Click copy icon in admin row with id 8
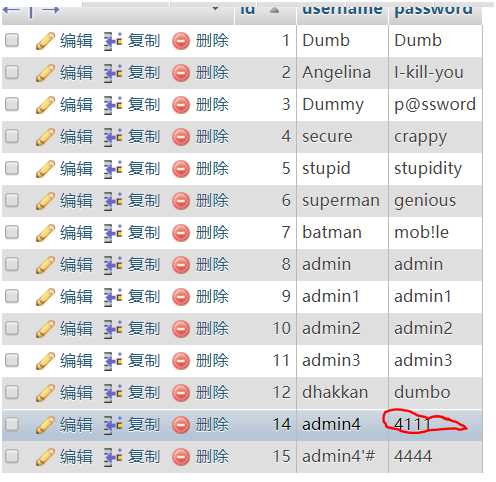Image resolution: width=496 pixels, height=482 pixels. point(113,265)
